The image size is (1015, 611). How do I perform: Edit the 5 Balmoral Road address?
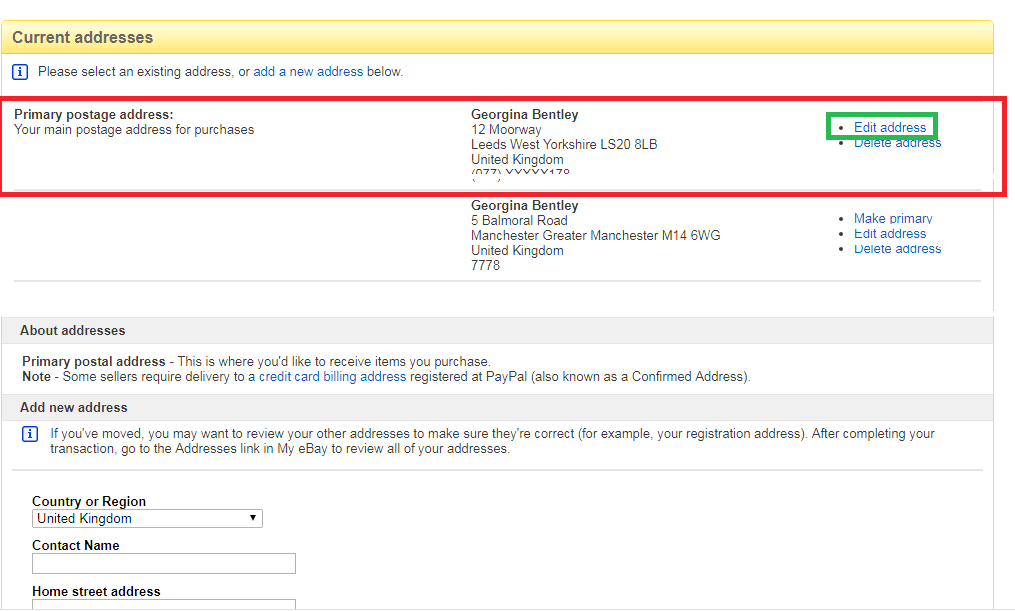pyautogui.click(x=889, y=233)
